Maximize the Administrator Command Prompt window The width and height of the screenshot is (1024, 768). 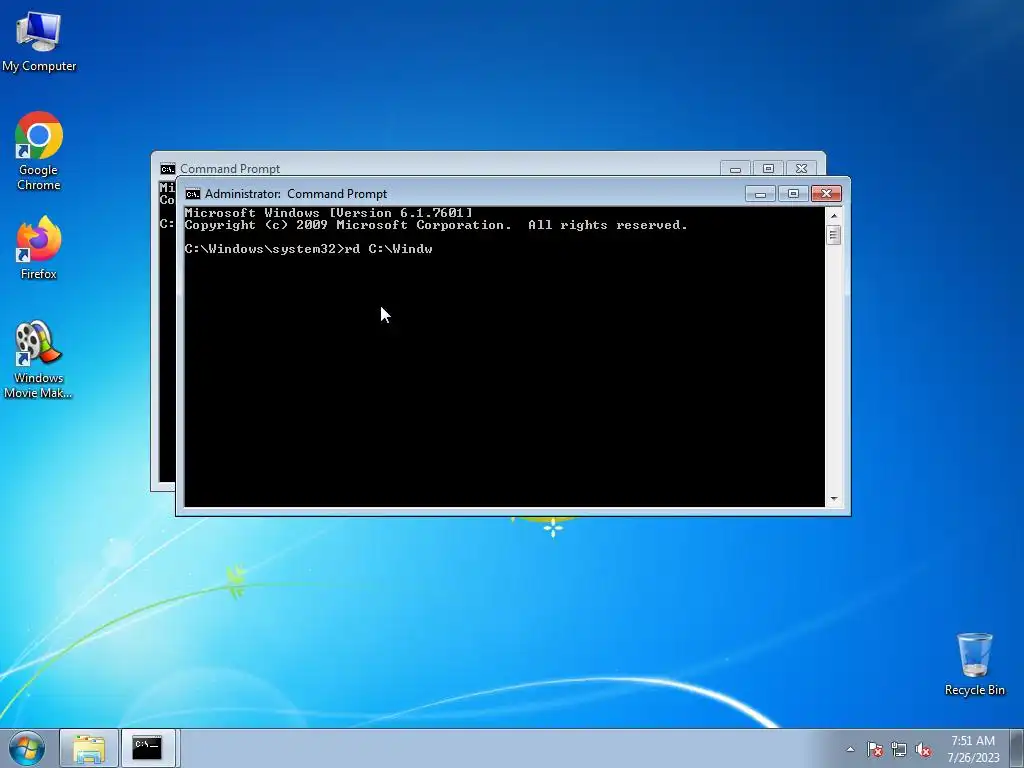coord(793,194)
